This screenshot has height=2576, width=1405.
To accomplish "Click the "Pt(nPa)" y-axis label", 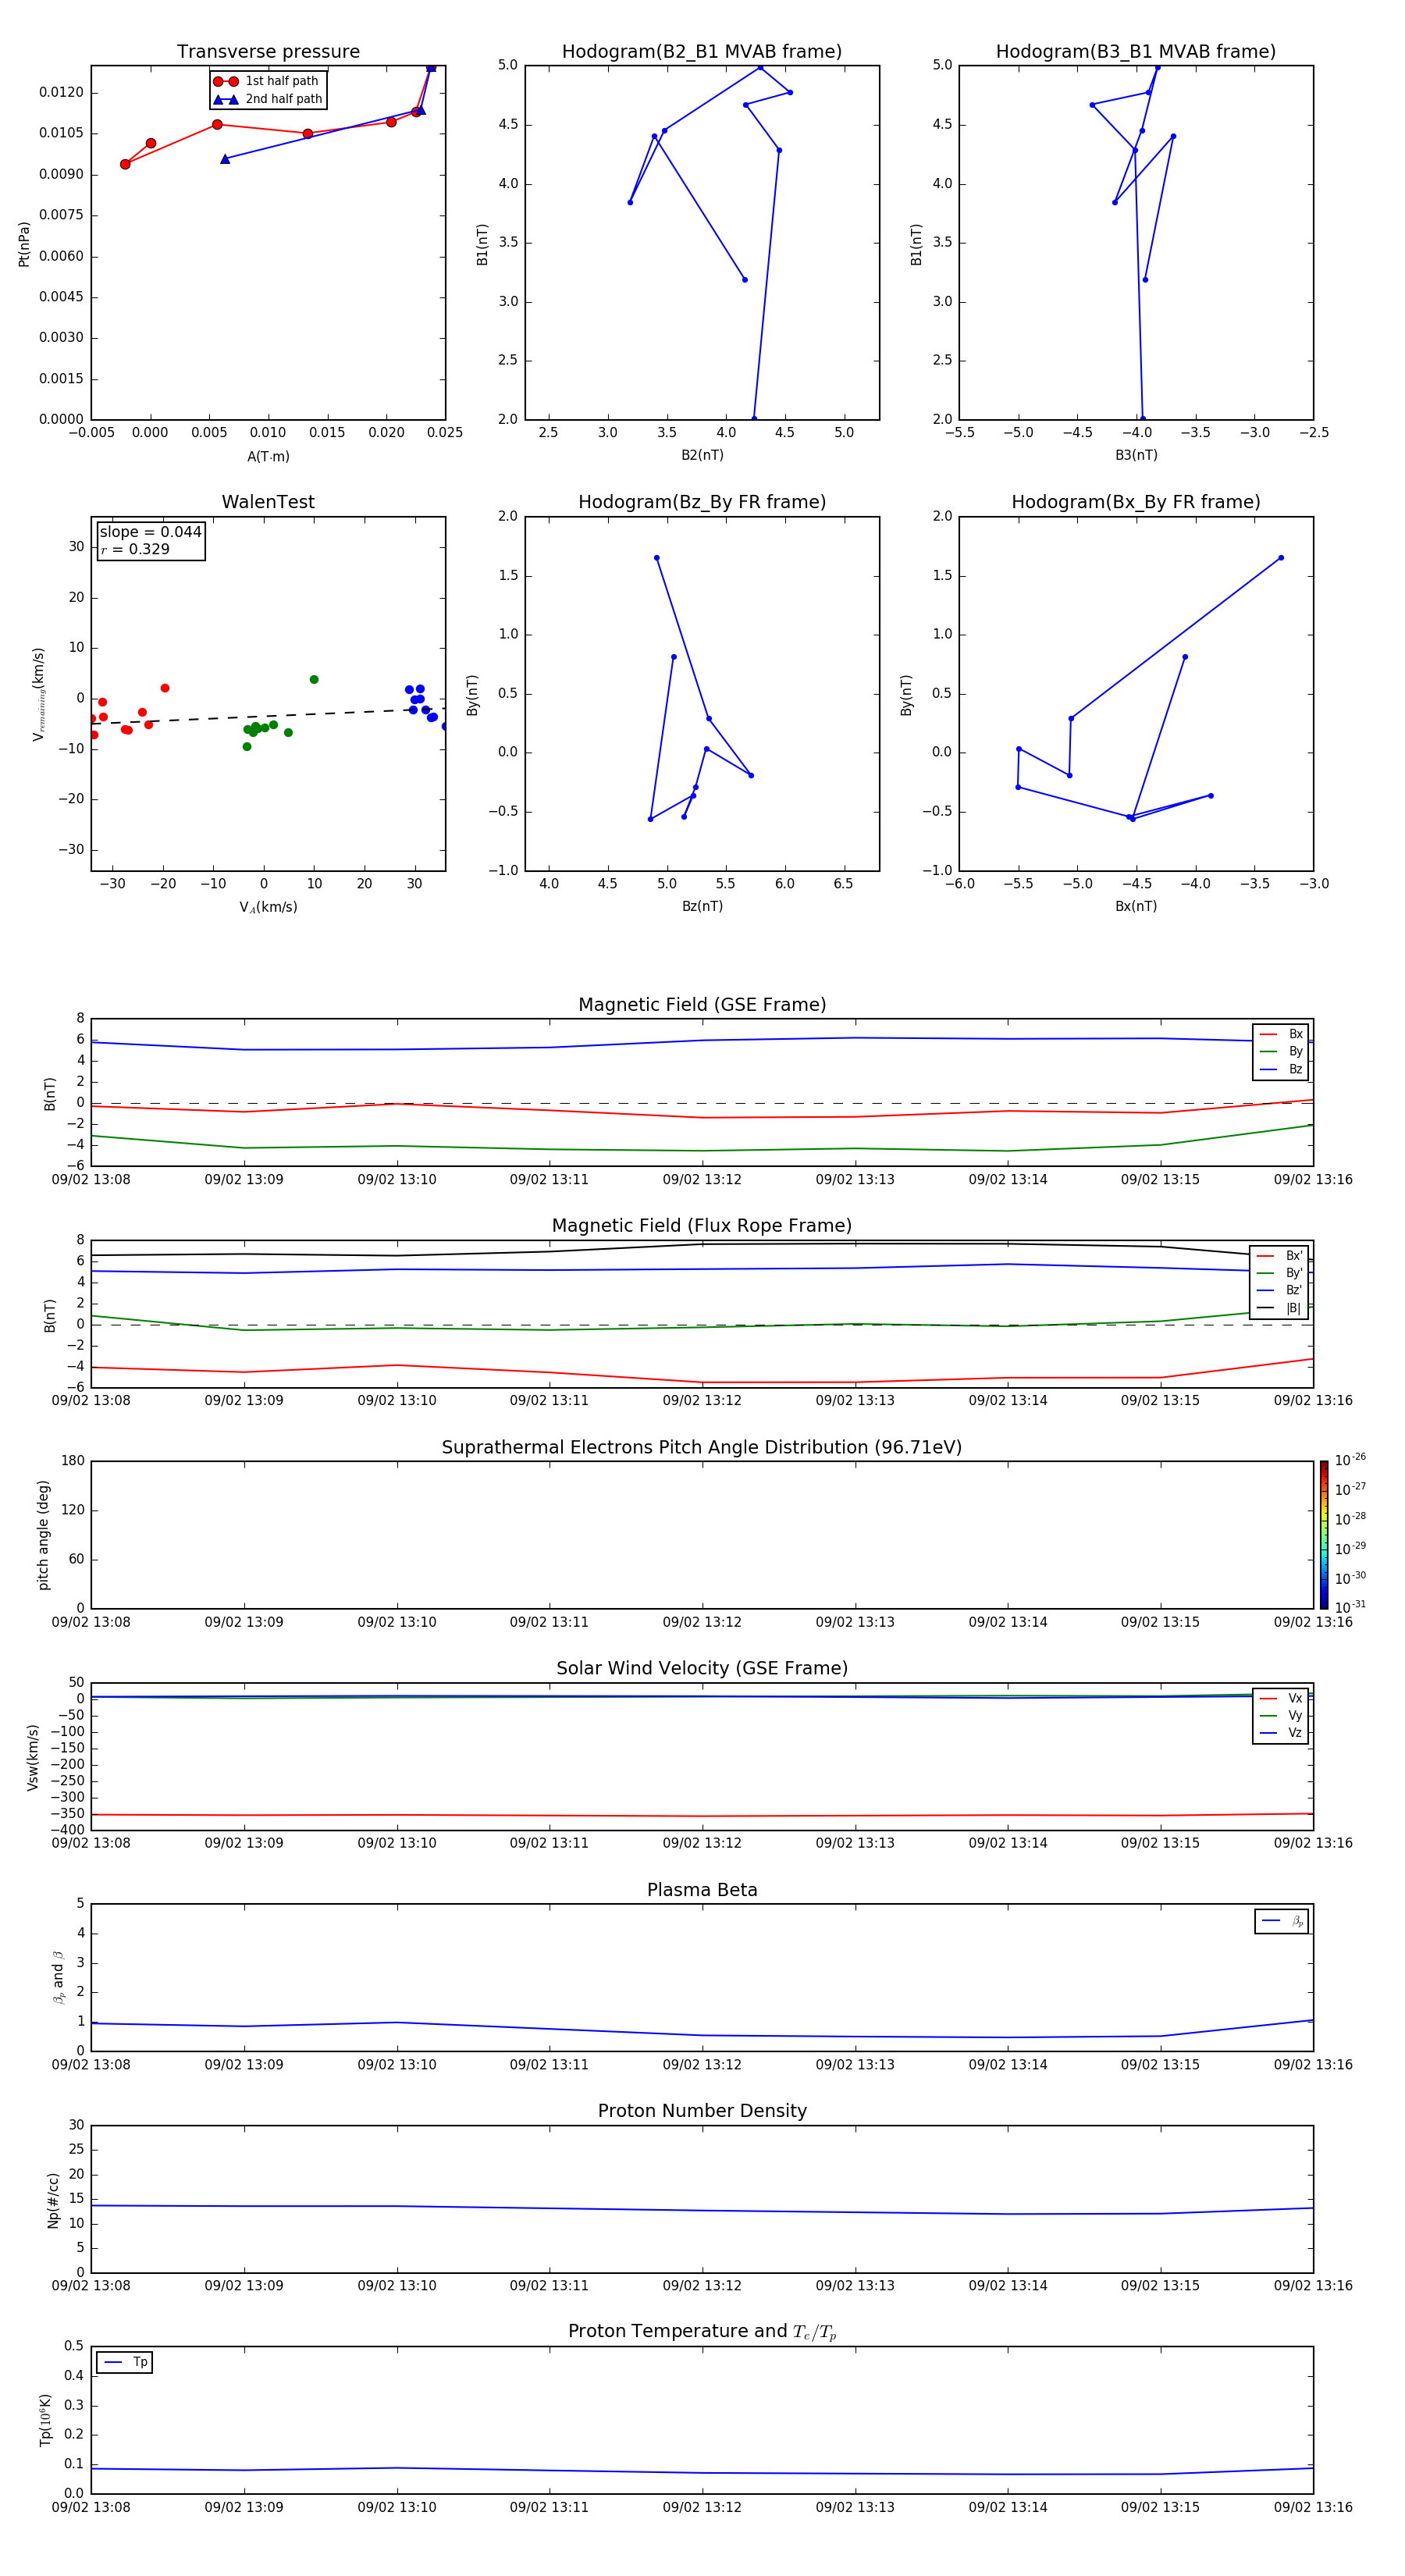I will [24, 244].
